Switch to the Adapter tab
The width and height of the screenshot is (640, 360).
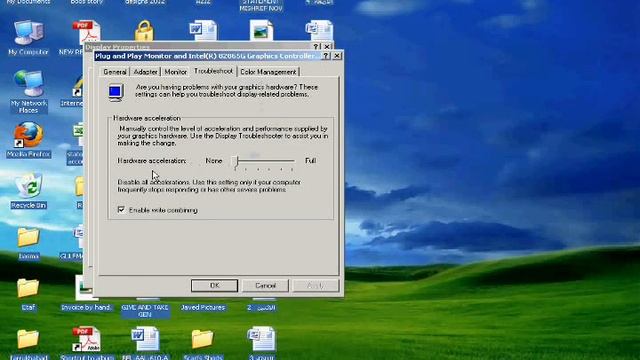point(145,72)
